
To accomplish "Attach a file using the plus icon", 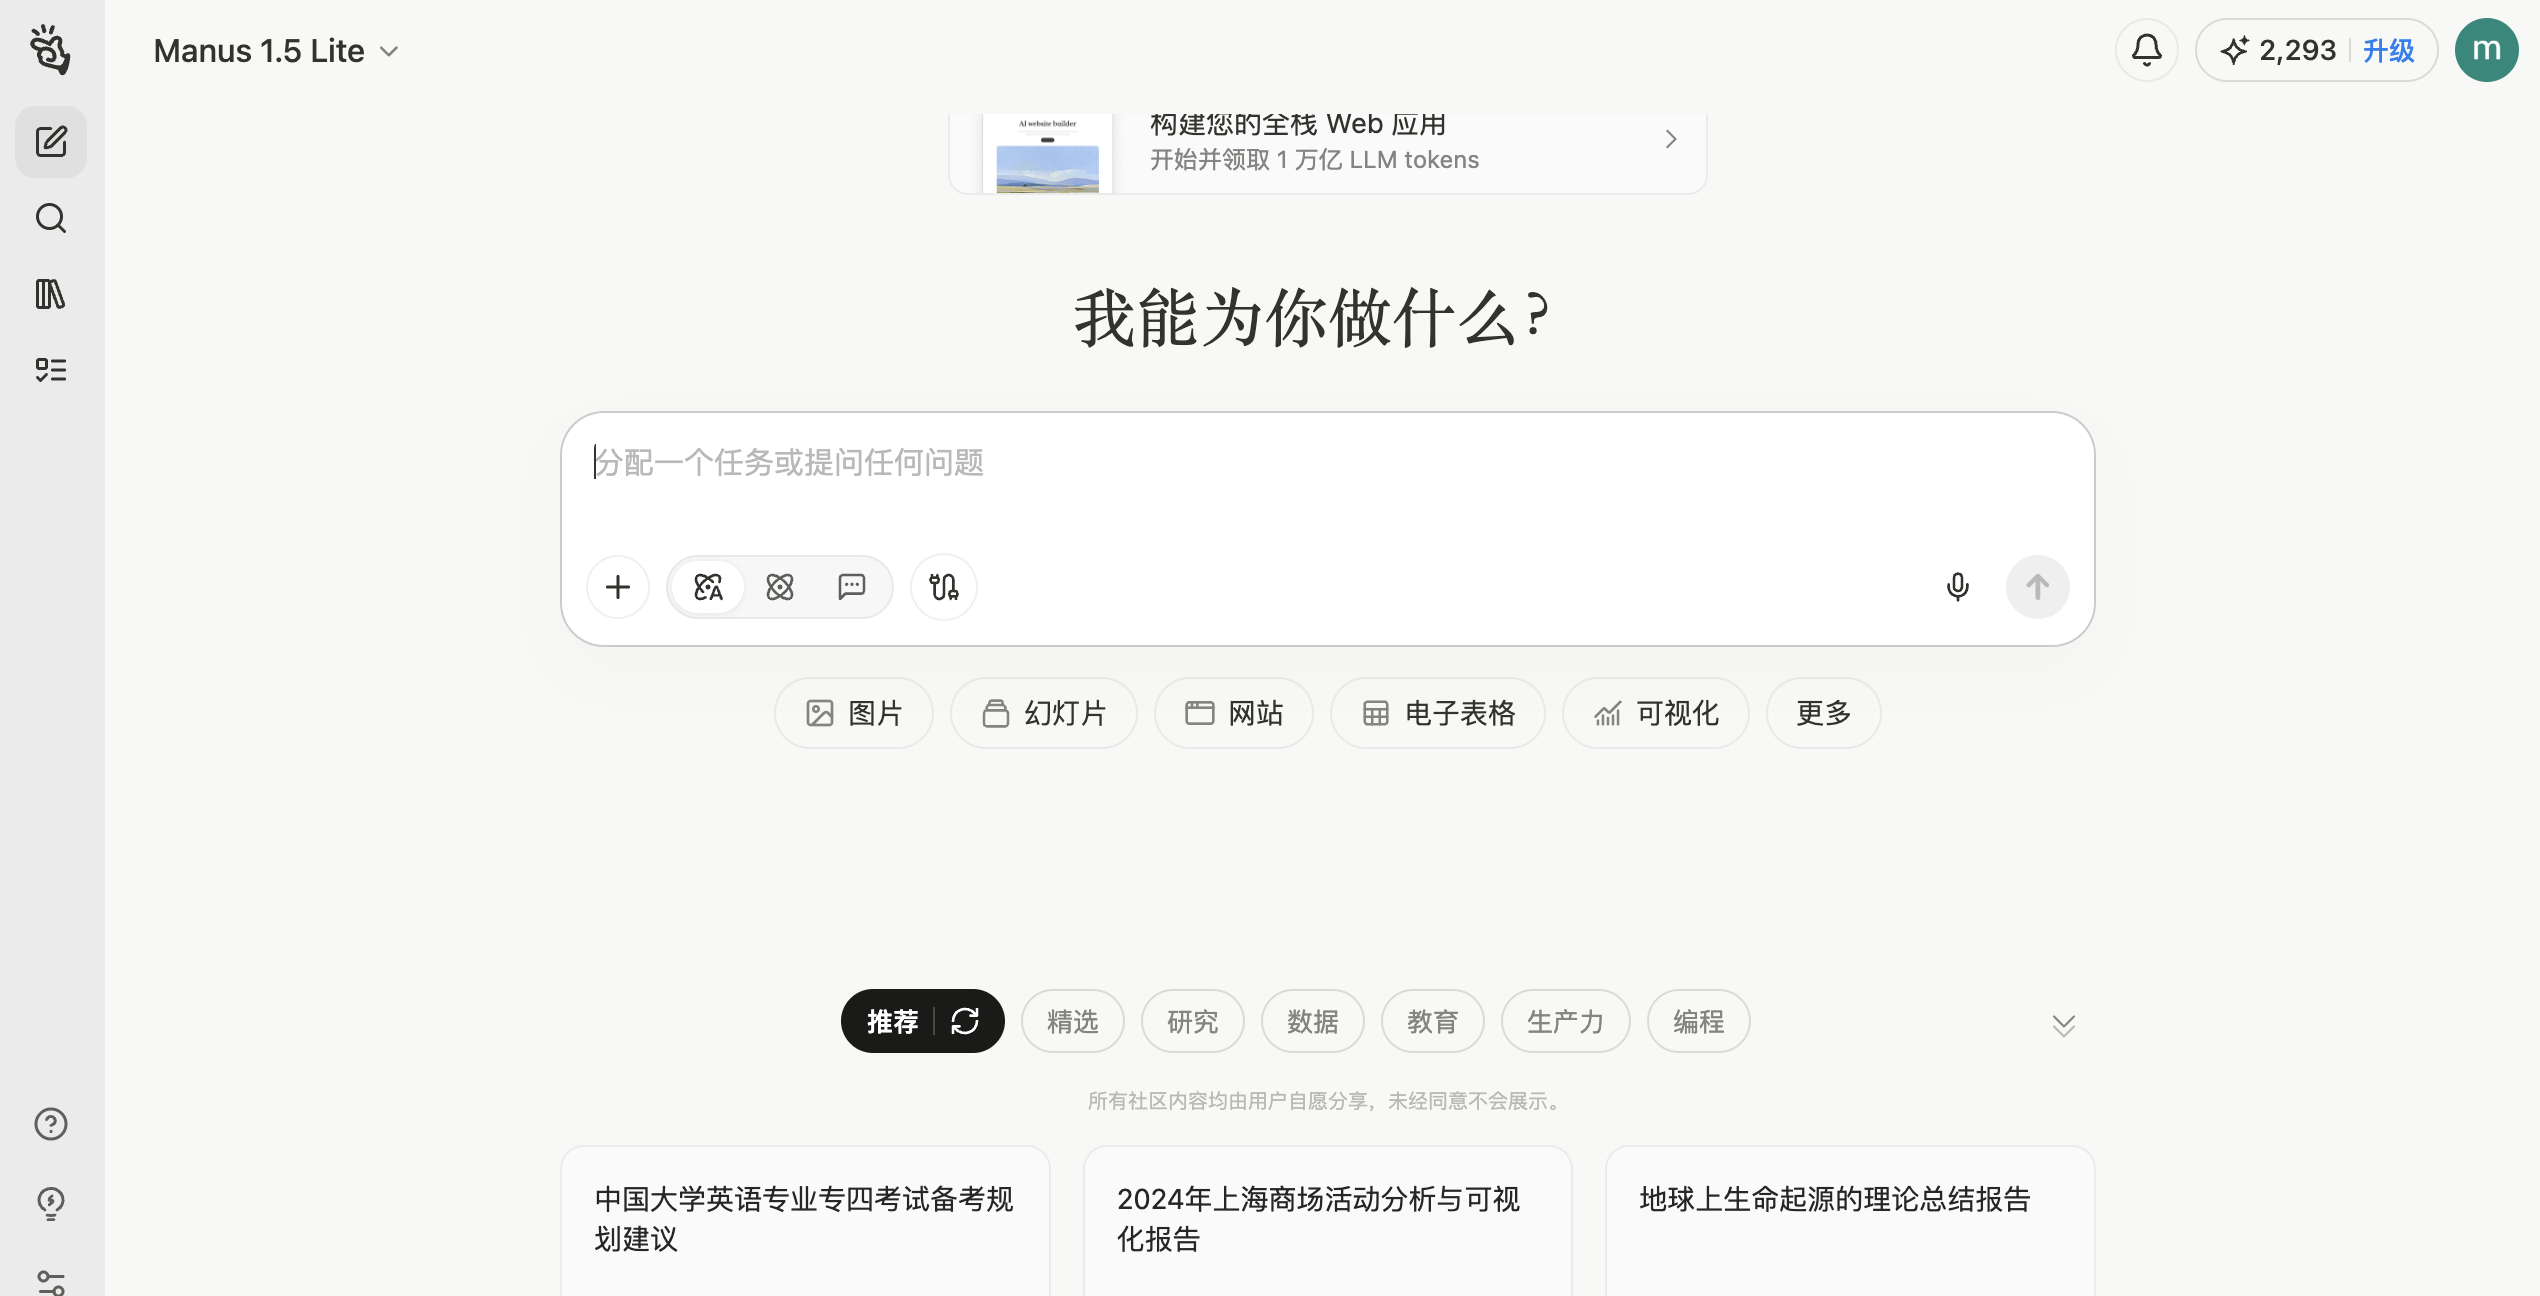I will click(x=617, y=587).
